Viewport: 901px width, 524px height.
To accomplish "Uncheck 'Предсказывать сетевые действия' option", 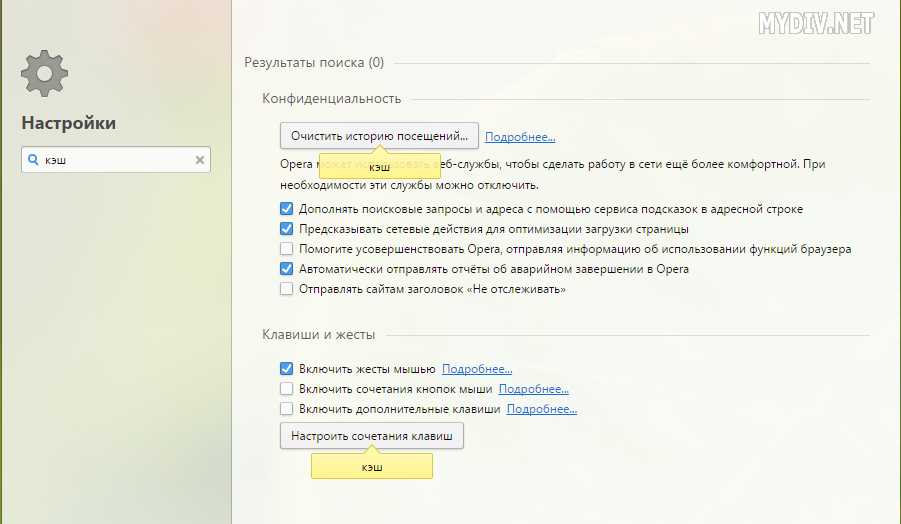I will coord(287,229).
